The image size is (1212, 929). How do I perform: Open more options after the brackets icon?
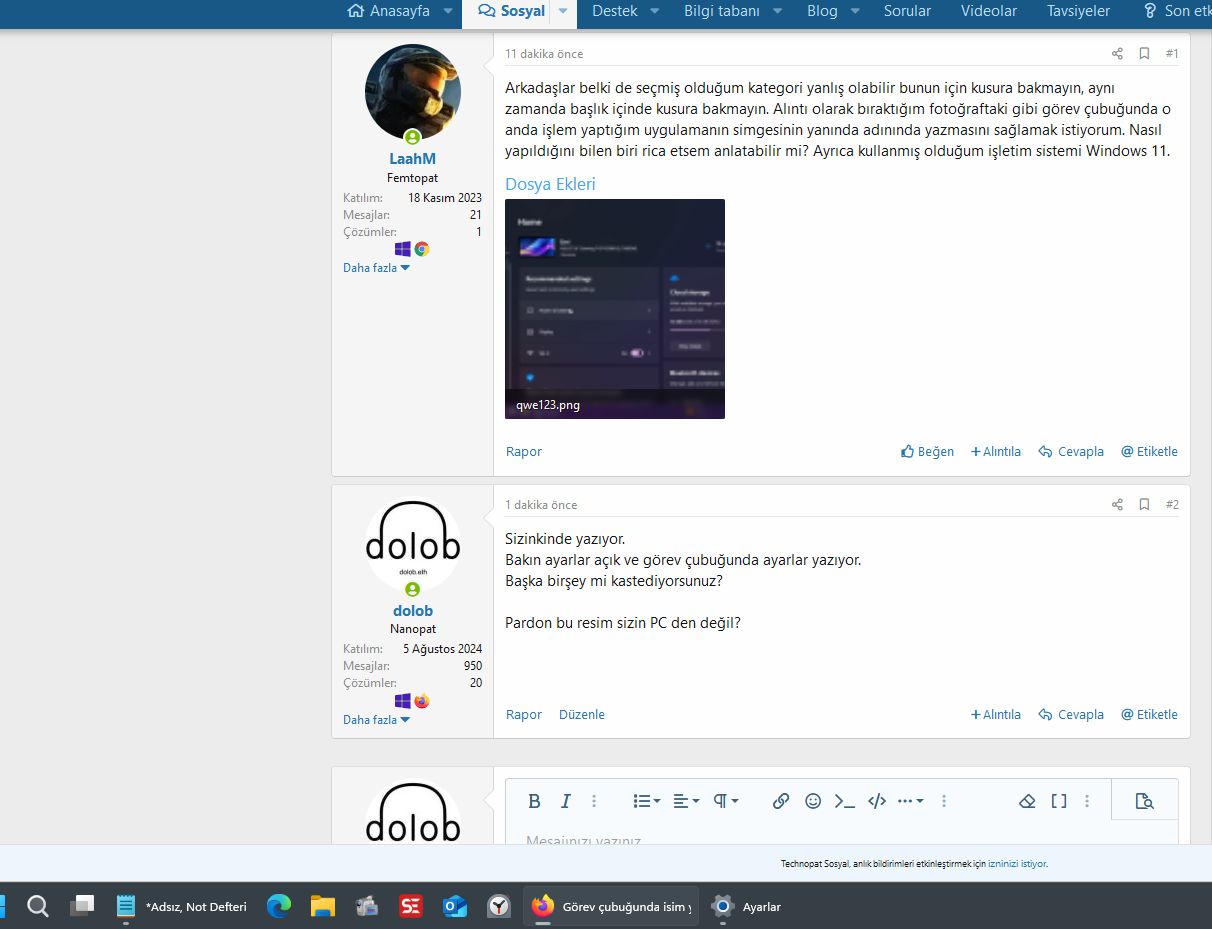[x=1087, y=801]
